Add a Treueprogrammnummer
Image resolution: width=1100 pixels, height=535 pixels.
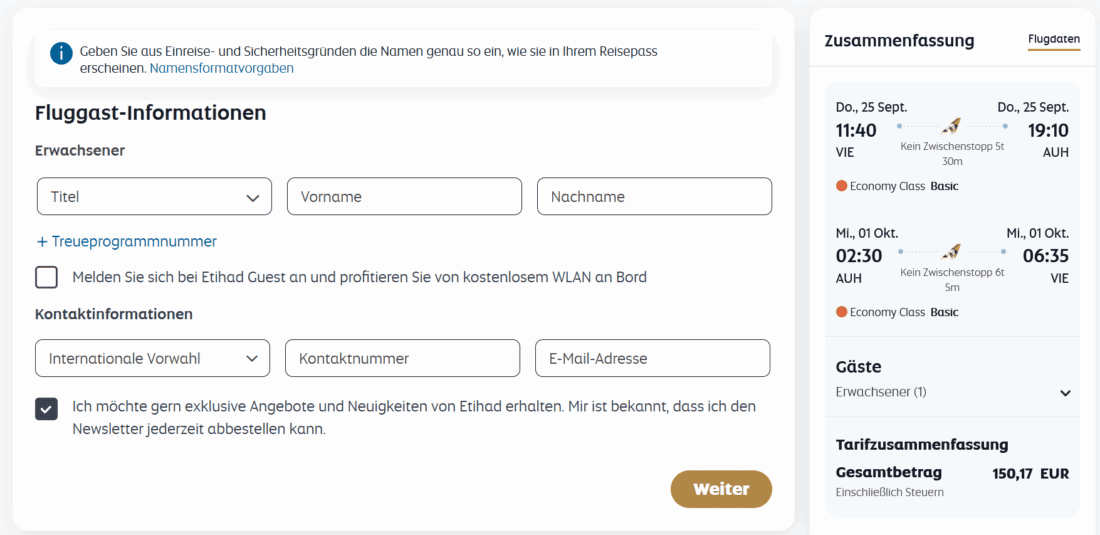click(x=127, y=241)
